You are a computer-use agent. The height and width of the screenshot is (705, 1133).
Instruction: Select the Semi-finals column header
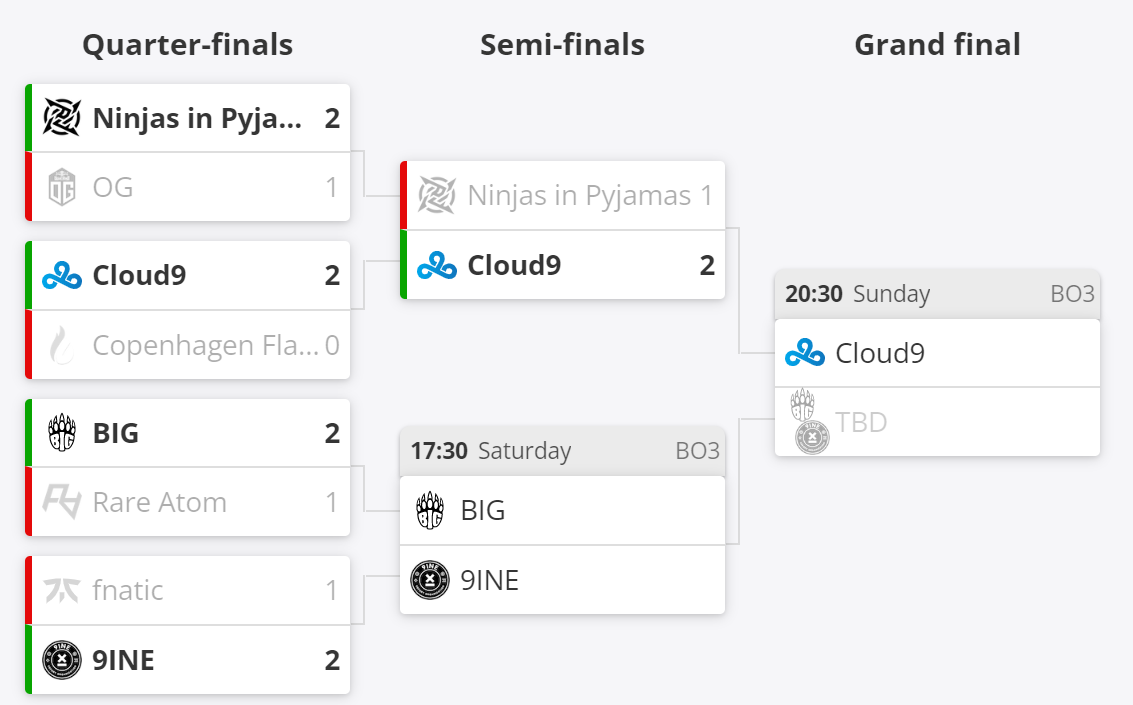pos(562,44)
